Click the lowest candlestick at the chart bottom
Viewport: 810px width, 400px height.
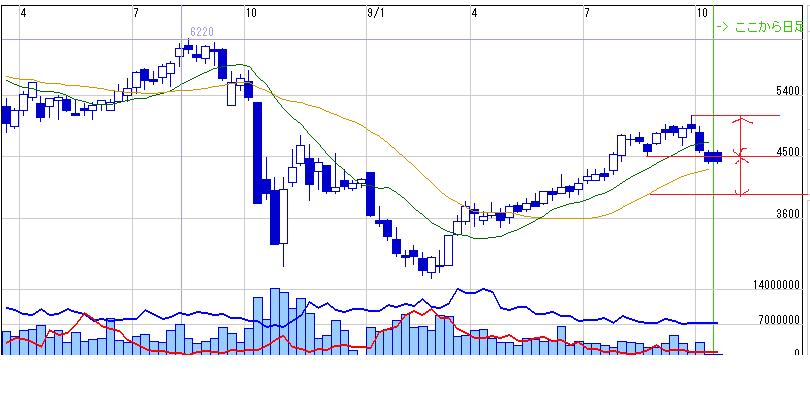[431, 266]
